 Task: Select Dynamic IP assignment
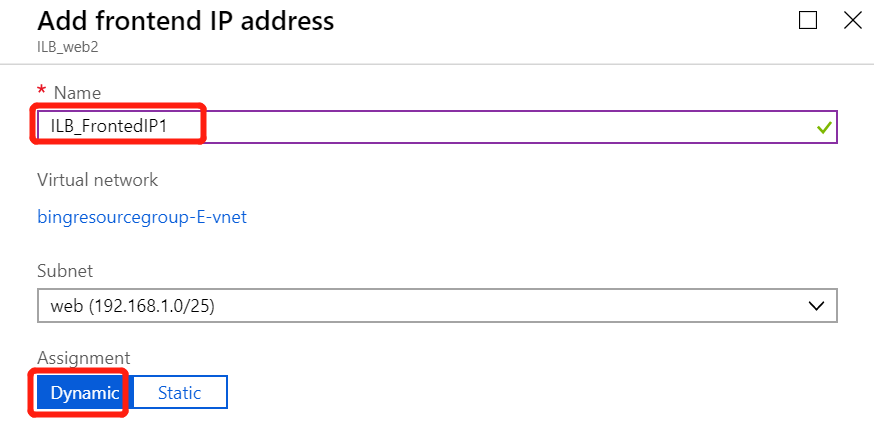[85, 393]
